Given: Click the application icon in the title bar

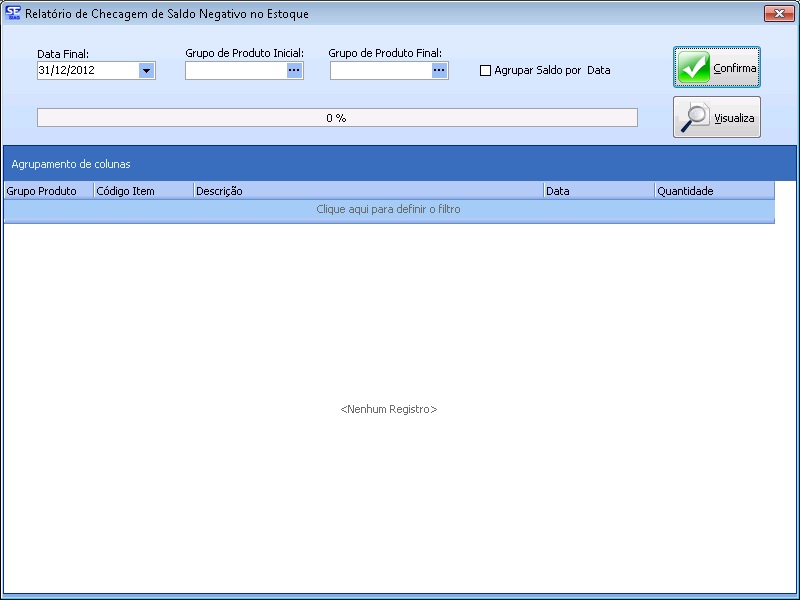Looking at the screenshot, I should click(13, 14).
